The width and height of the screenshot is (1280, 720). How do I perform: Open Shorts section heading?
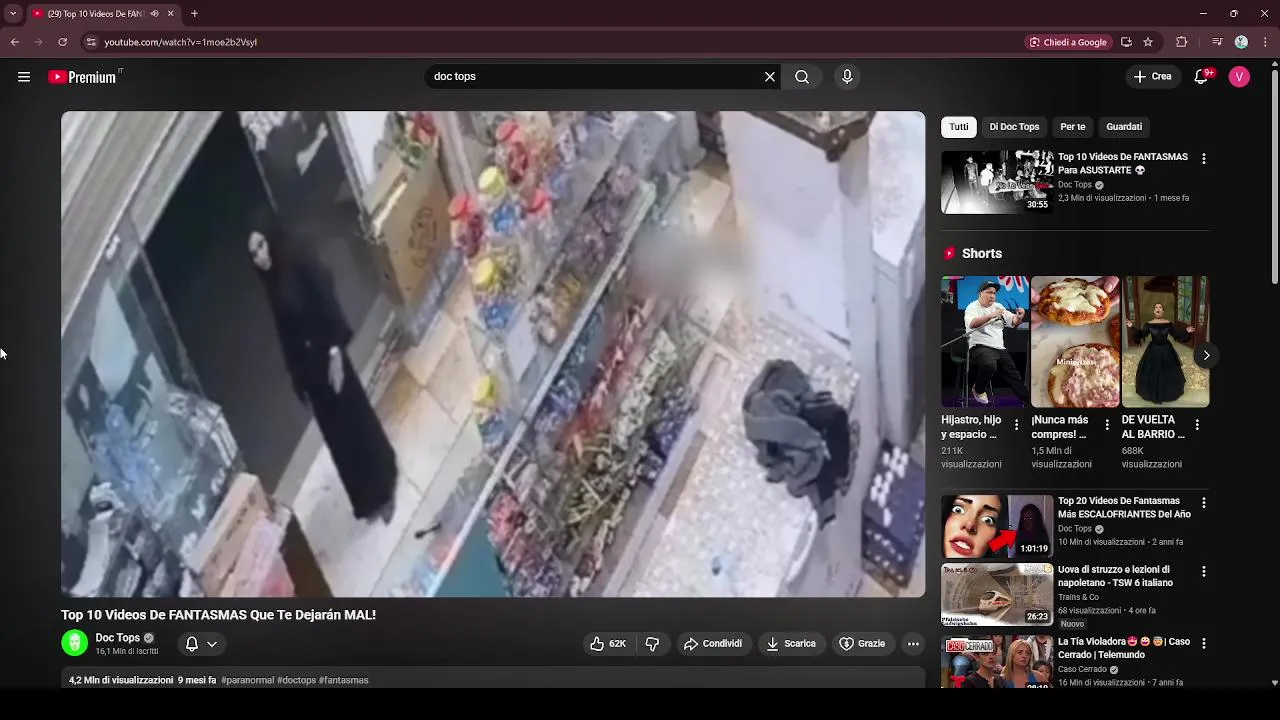pos(981,254)
